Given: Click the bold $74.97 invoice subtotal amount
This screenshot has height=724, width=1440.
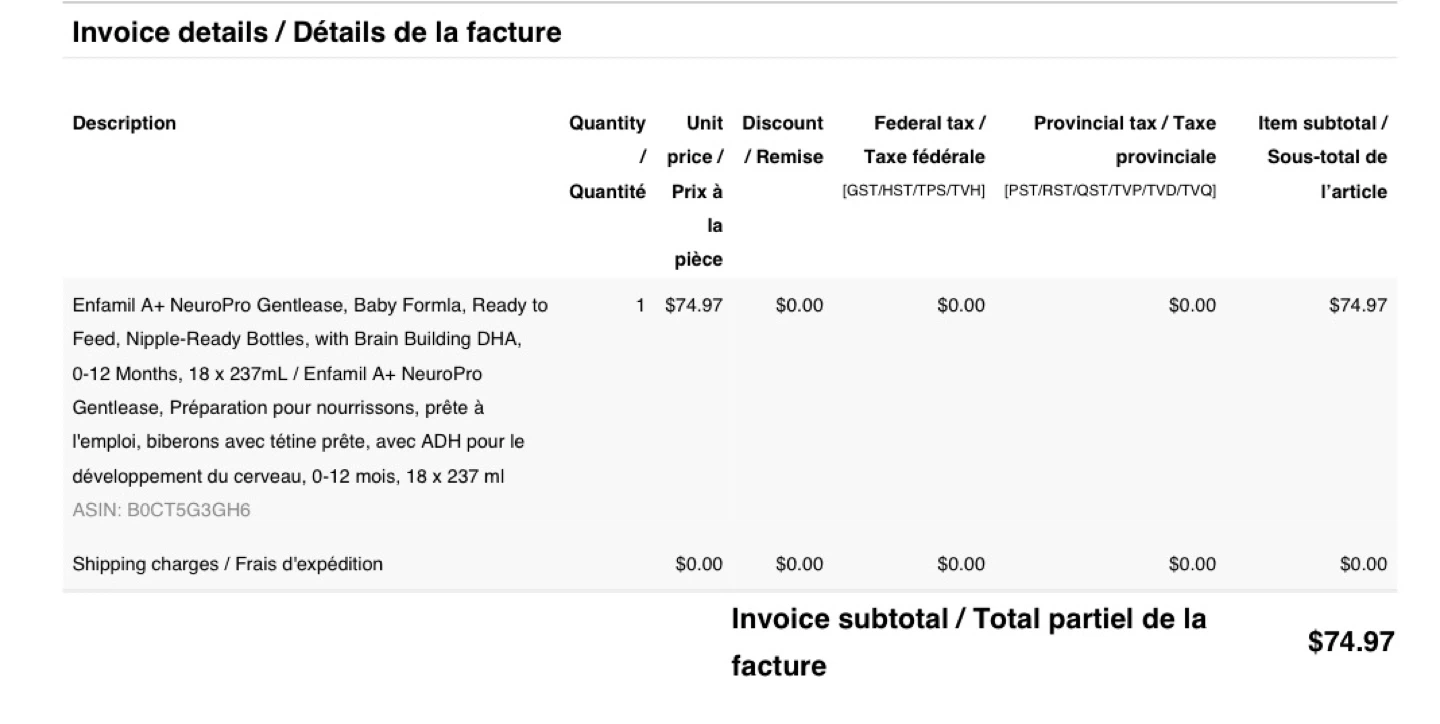Looking at the screenshot, I should (1350, 642).
